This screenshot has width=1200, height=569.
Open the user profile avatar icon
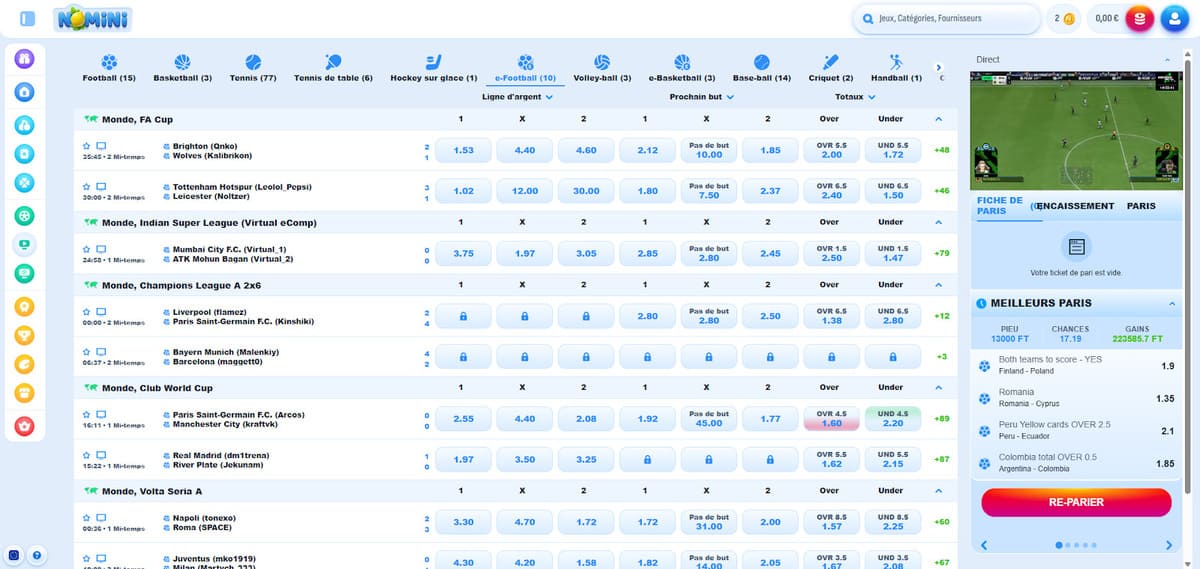coord(1178,18)
